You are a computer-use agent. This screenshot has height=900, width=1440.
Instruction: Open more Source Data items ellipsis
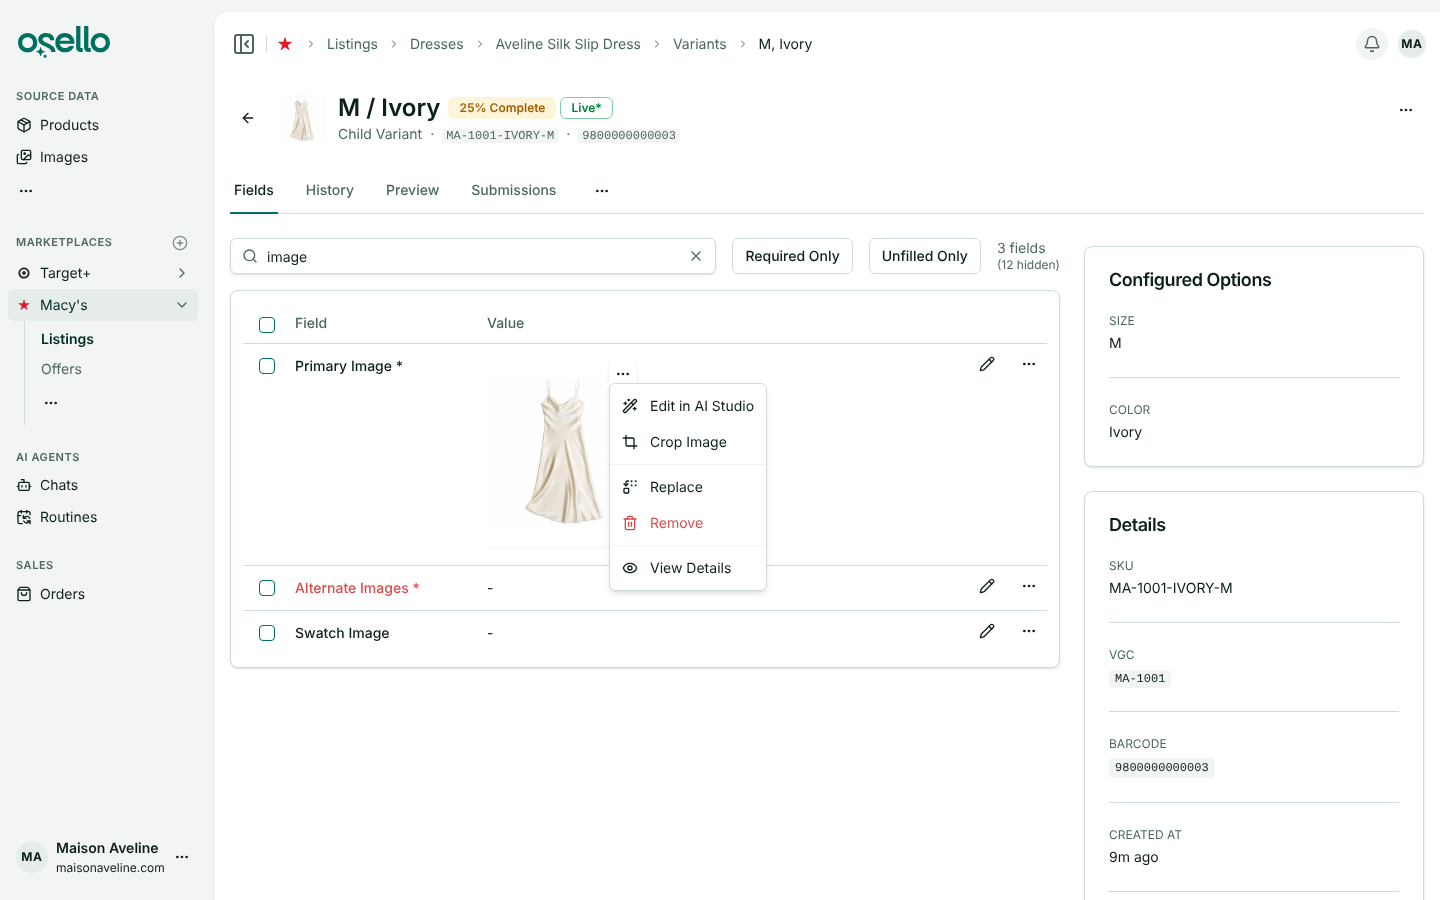[26, 190]
